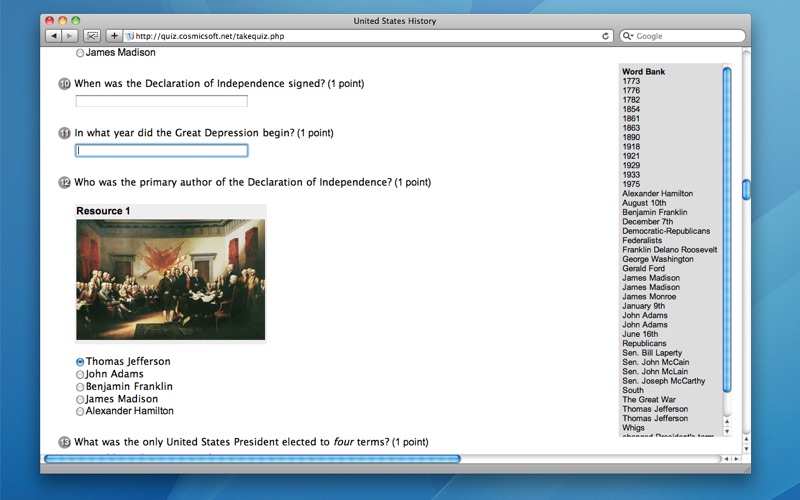This screenshot has height=500, width=800.
Task: Click 1918 in the Word Bank
Action: [x=631, y=146]
